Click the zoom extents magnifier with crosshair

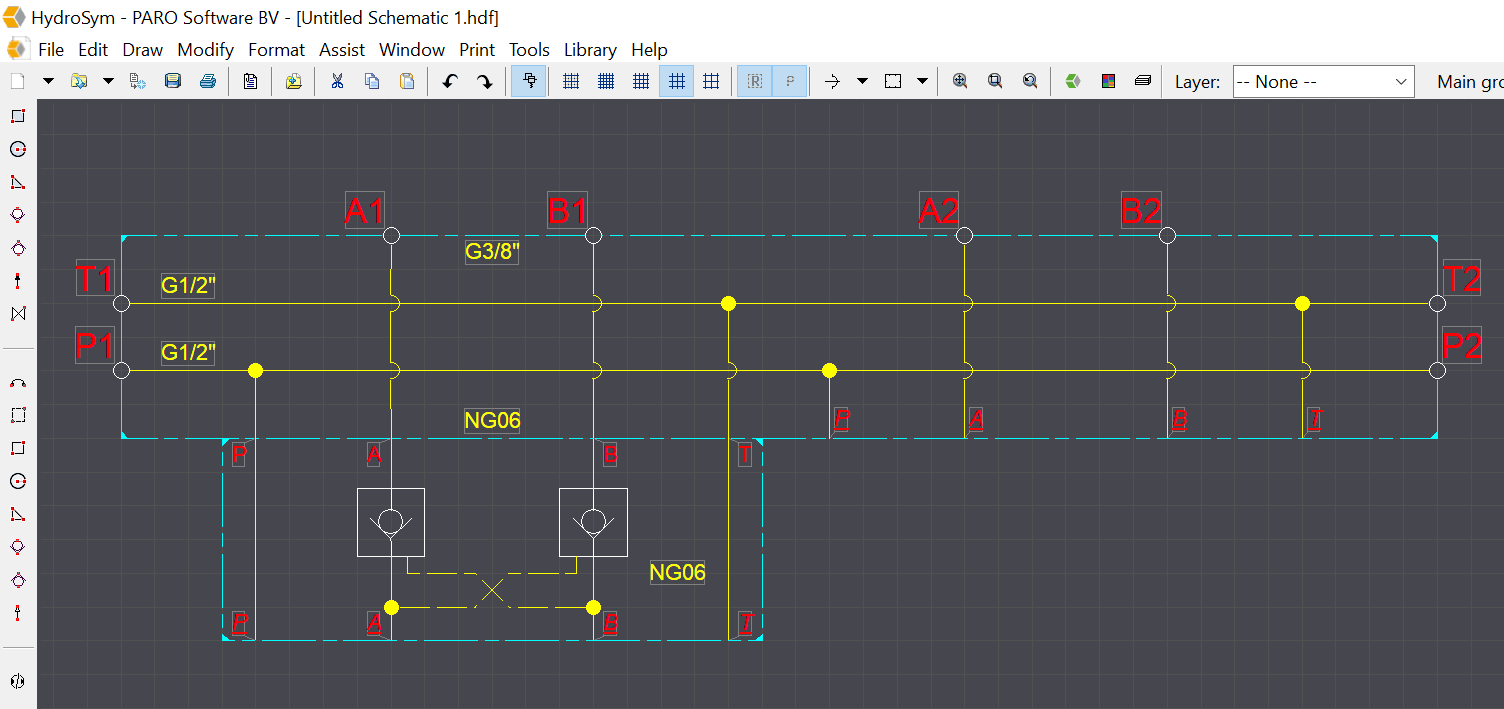(x=960, y=81)
